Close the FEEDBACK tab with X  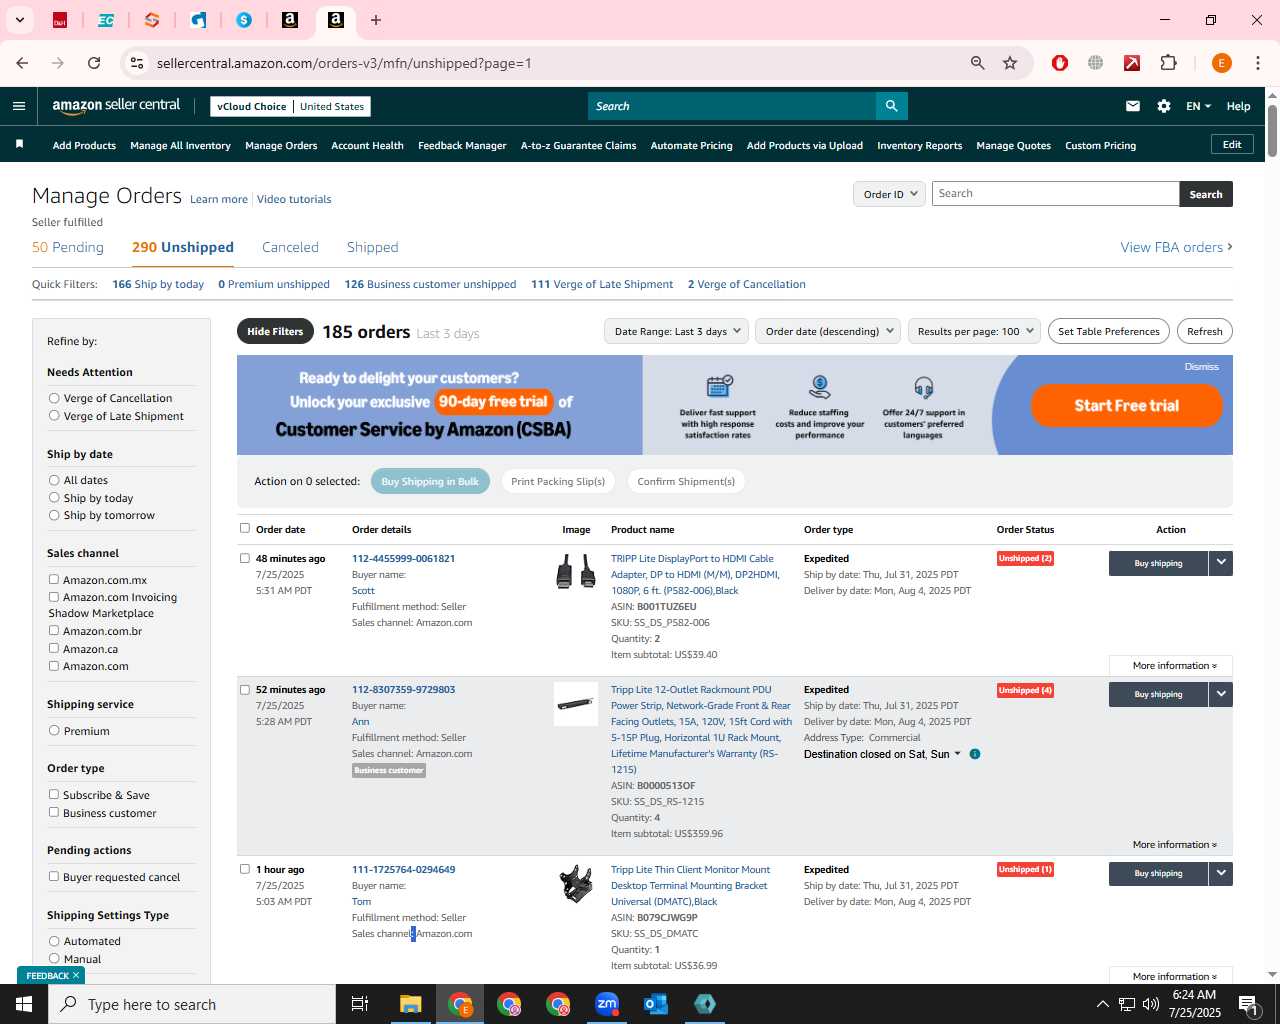coord(76,975)
